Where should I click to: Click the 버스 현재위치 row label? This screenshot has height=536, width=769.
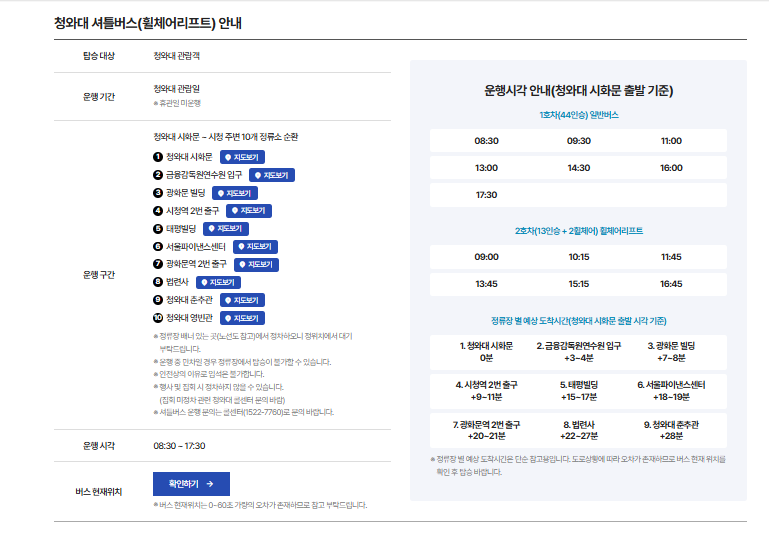coord(99,491)
